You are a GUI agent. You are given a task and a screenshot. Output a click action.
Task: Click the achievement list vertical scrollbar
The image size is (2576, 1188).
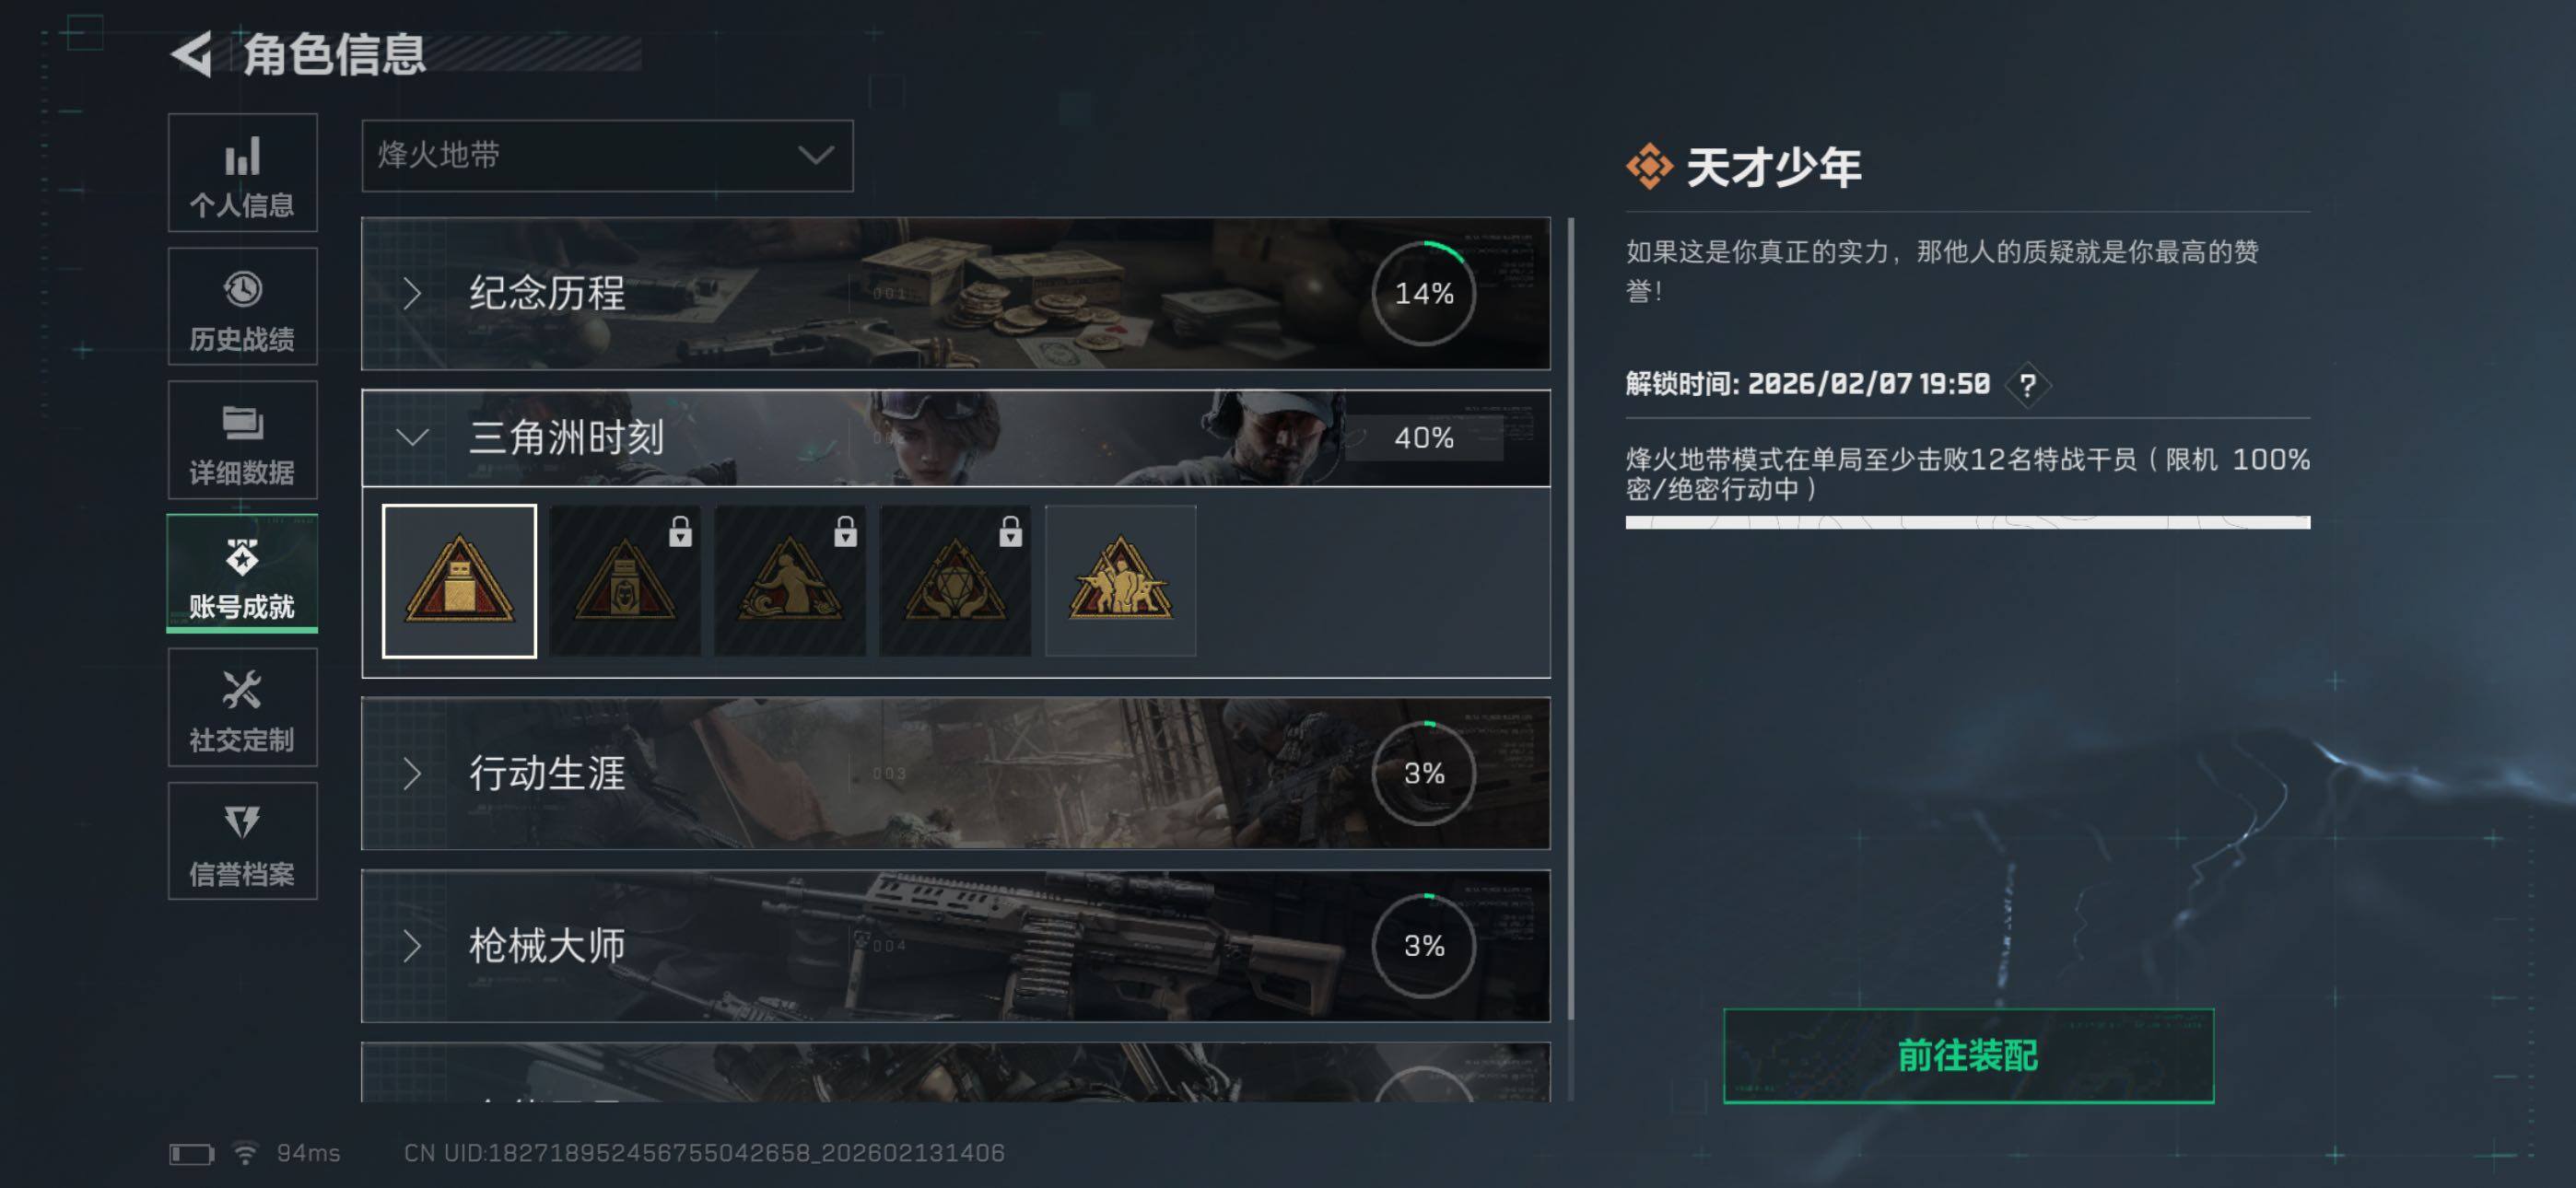pyautogui.click(x=1570, y=620)
